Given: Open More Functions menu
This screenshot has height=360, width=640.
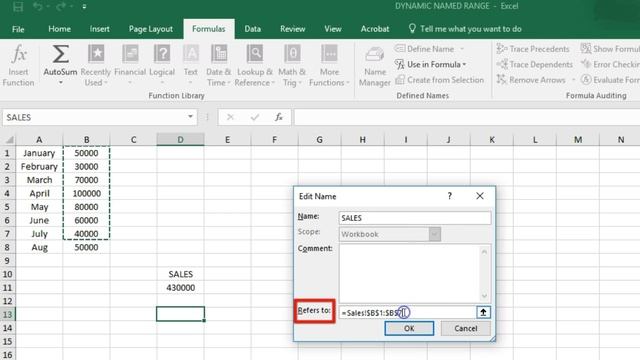Looking at the screenshot, I should [329, 54].
